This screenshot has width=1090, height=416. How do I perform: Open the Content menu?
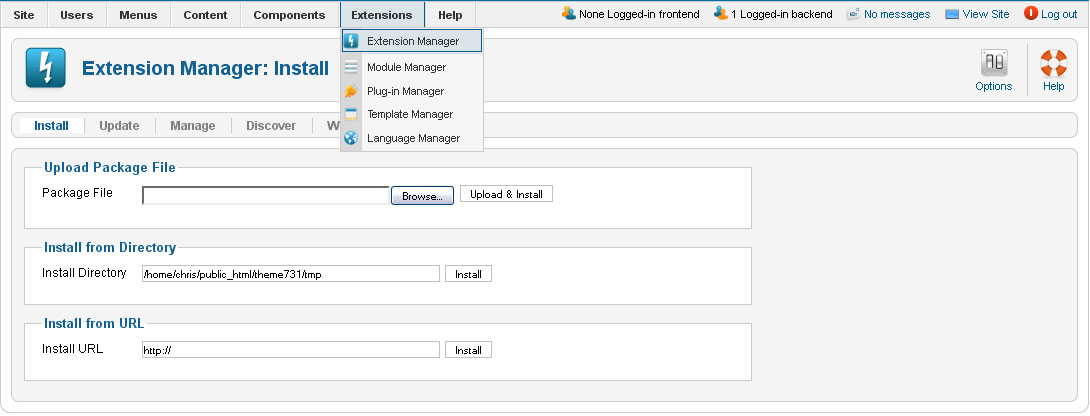[x=205, y=15]
